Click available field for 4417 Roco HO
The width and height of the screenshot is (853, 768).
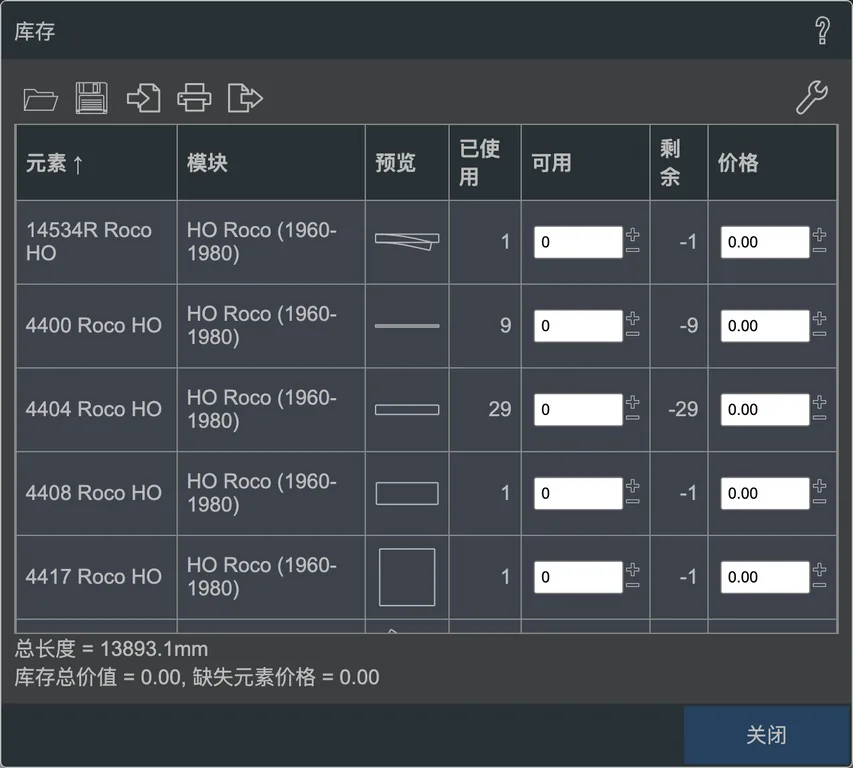coord(578,577)
